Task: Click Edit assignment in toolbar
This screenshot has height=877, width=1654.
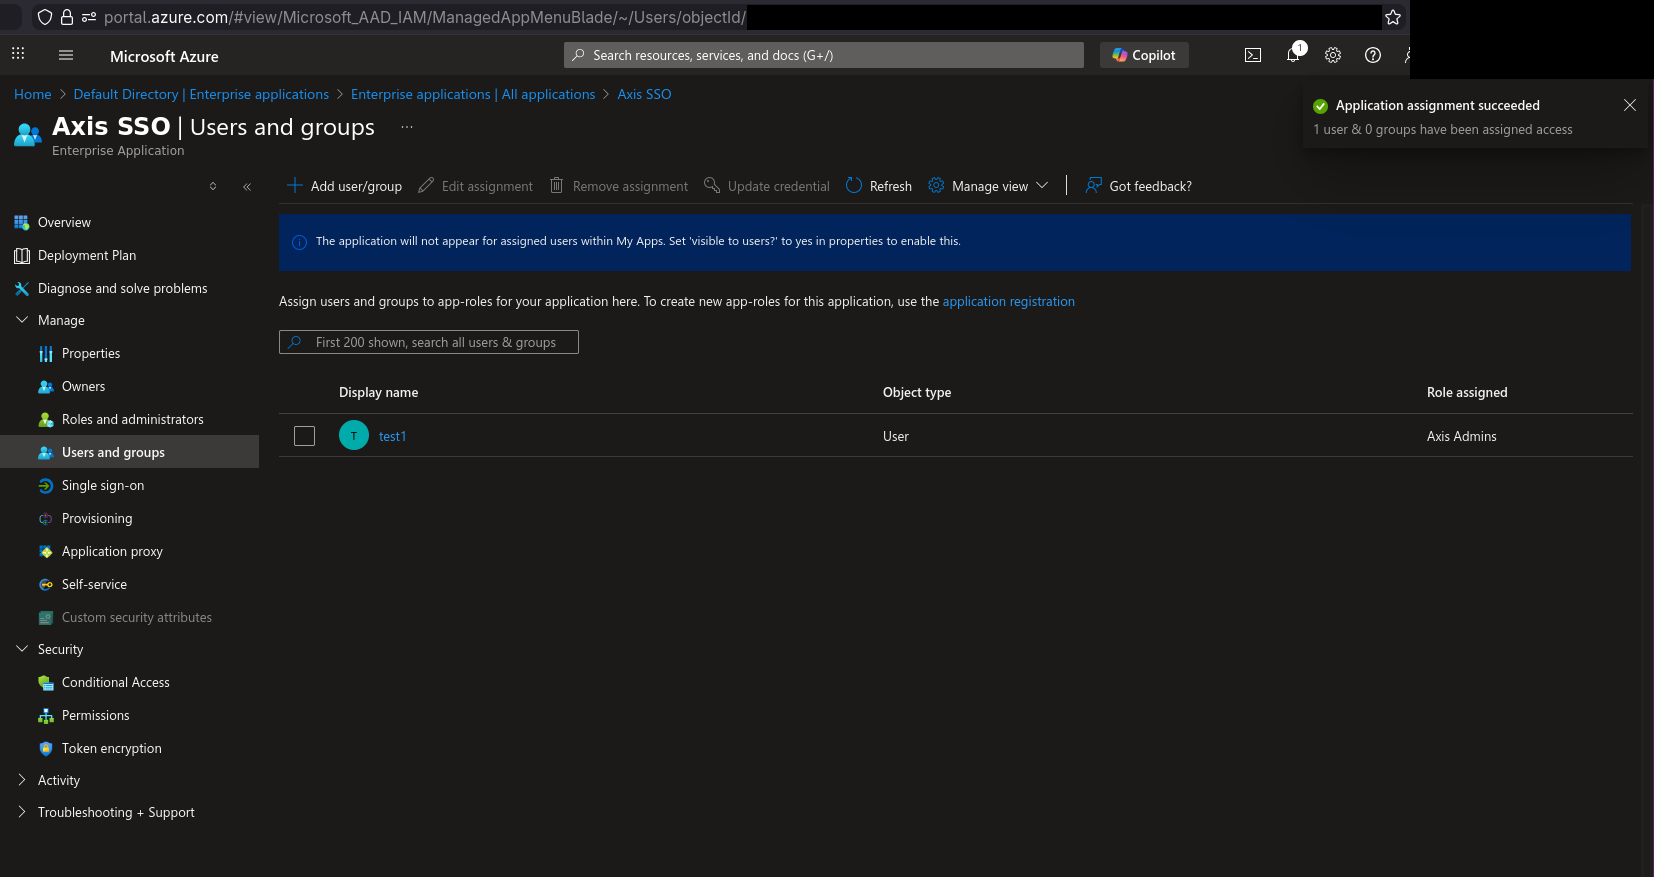Action: tap(476, 186)
